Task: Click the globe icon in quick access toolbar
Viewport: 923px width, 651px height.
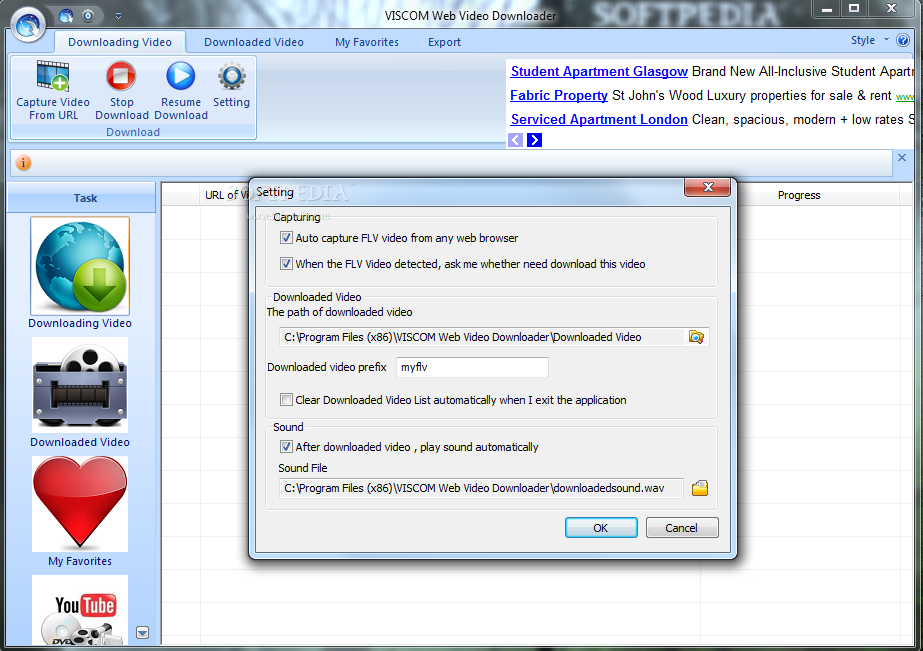Action: (x=66, y=16)
